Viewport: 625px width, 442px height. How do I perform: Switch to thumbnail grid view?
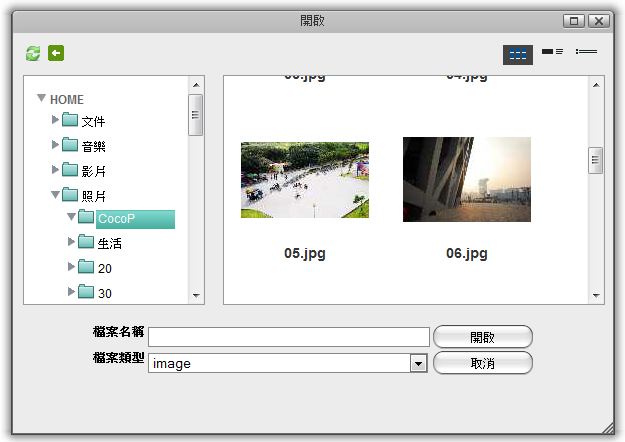point(517,55)
